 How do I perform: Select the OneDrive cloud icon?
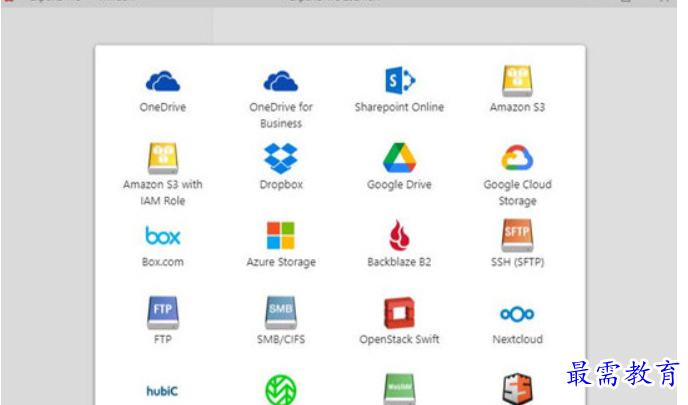[x=163, y=81]
